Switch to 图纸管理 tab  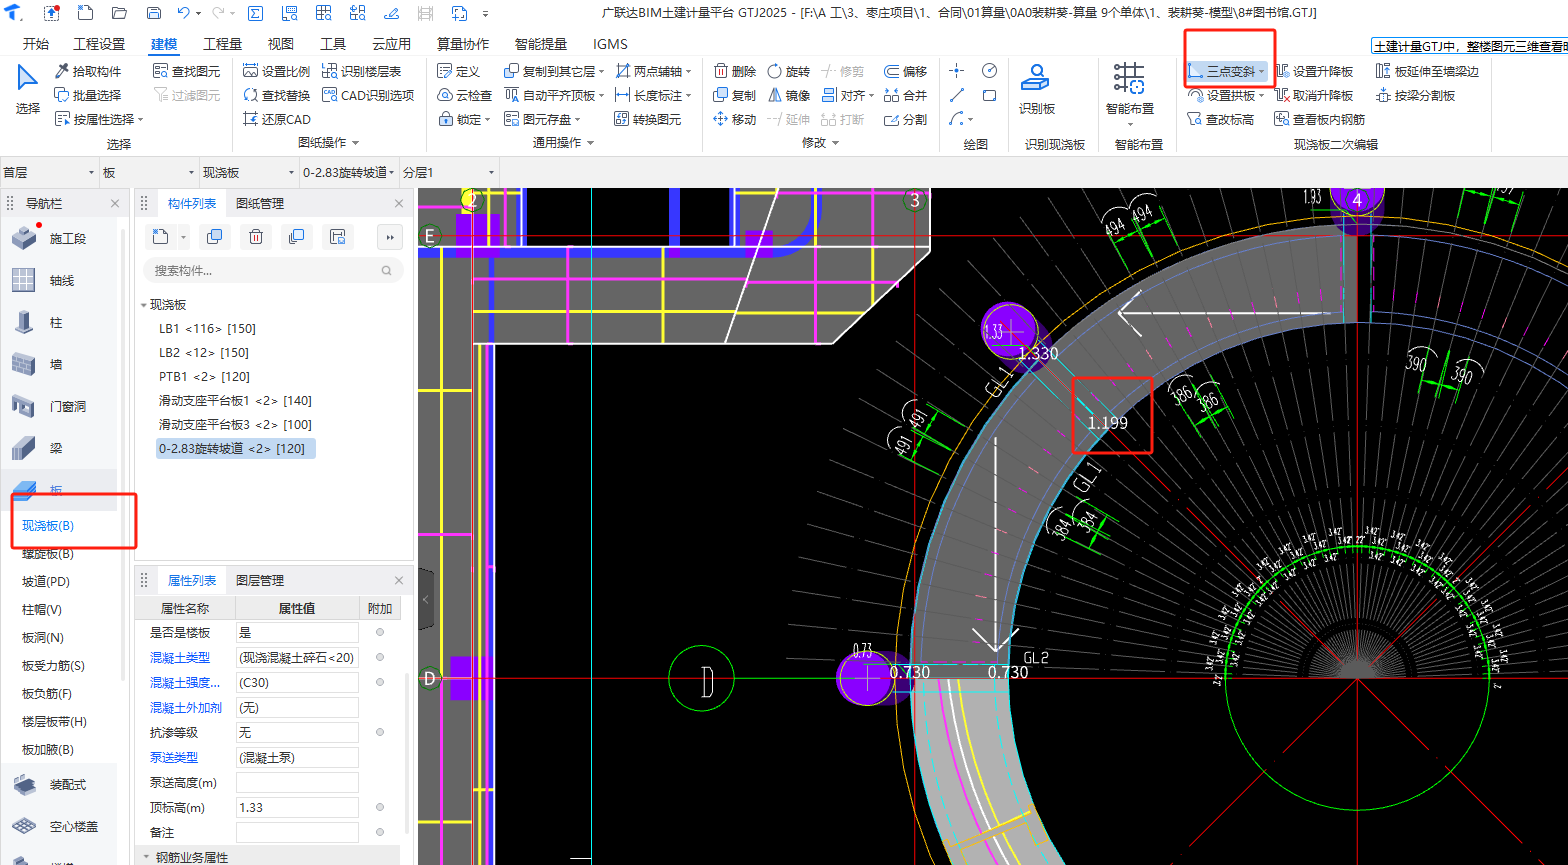point(260,203)
